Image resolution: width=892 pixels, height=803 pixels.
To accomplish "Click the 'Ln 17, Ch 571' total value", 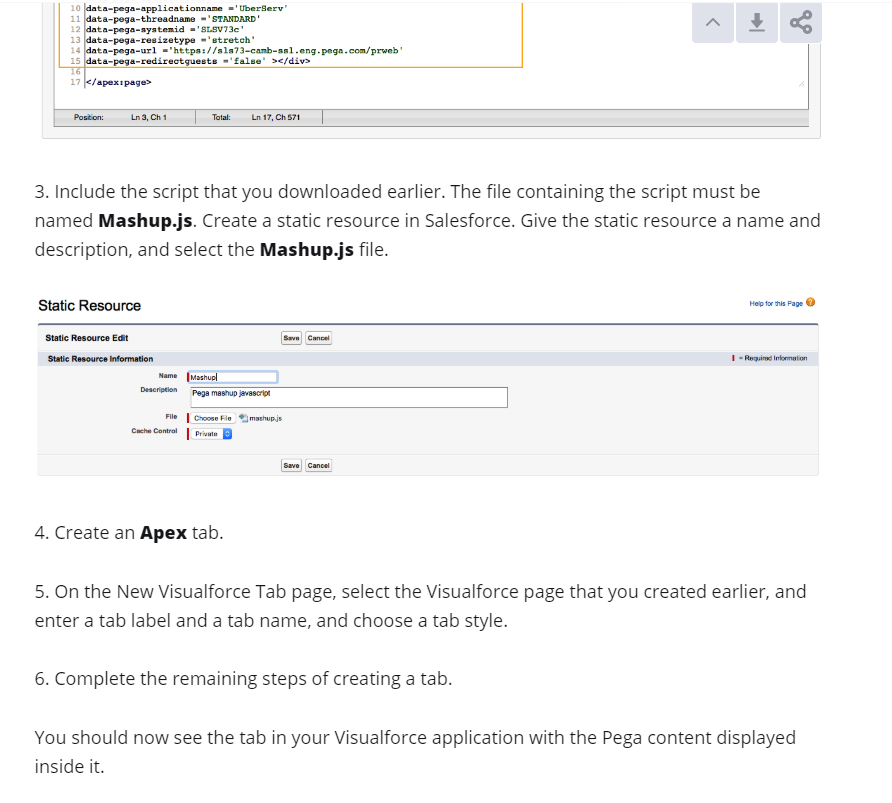I will coord(276,117).
